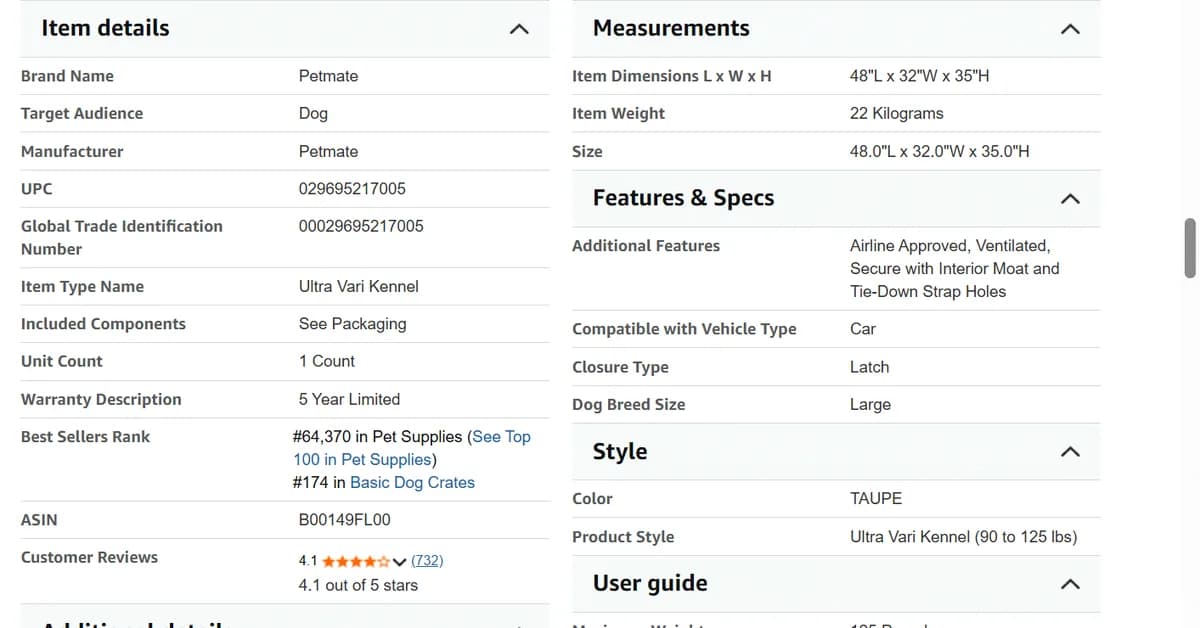Open the star rating breakdown dropdown
Viewport: 1200px width, 628px height.
(401, 560)
